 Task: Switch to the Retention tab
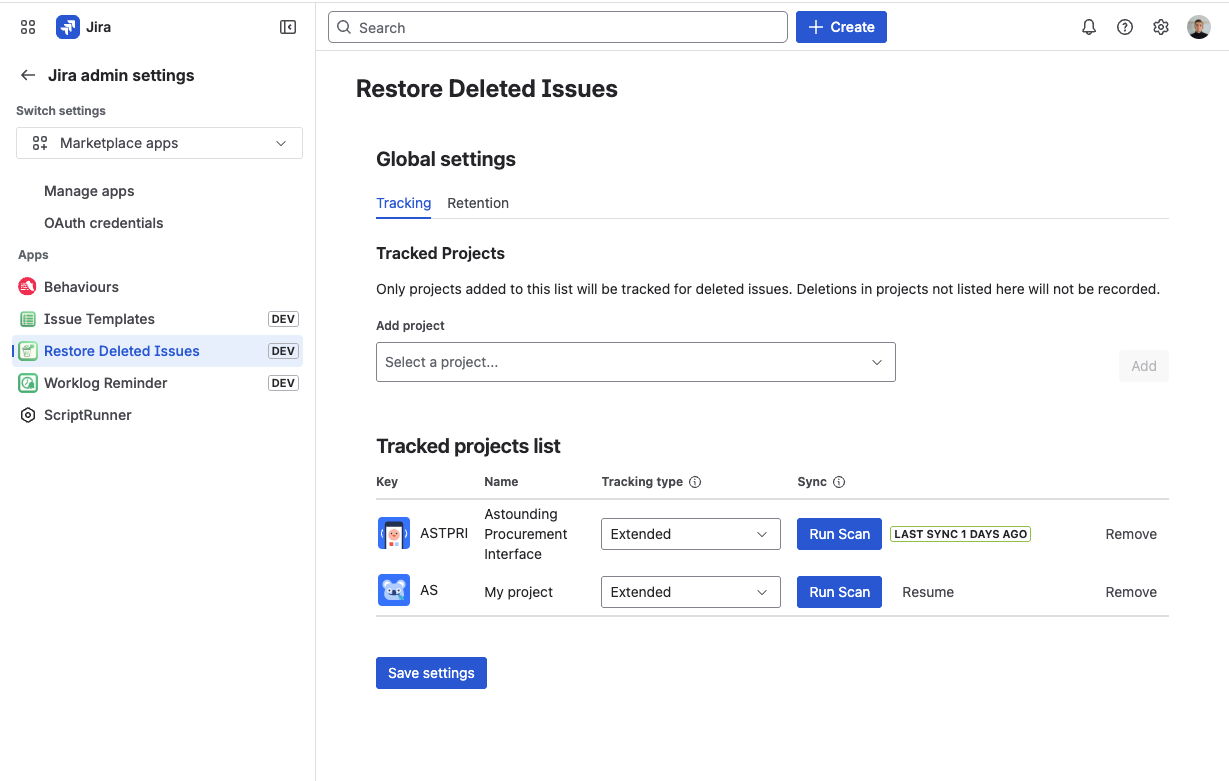[x=478, y=203]
